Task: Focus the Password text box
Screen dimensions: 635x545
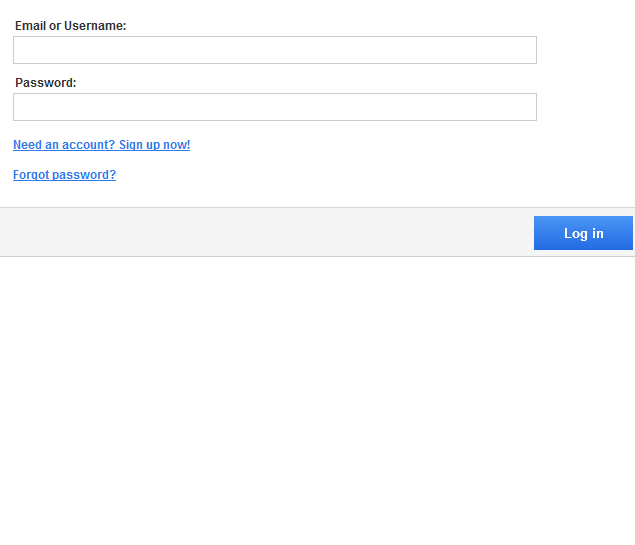Action: (x=274, y=107)
